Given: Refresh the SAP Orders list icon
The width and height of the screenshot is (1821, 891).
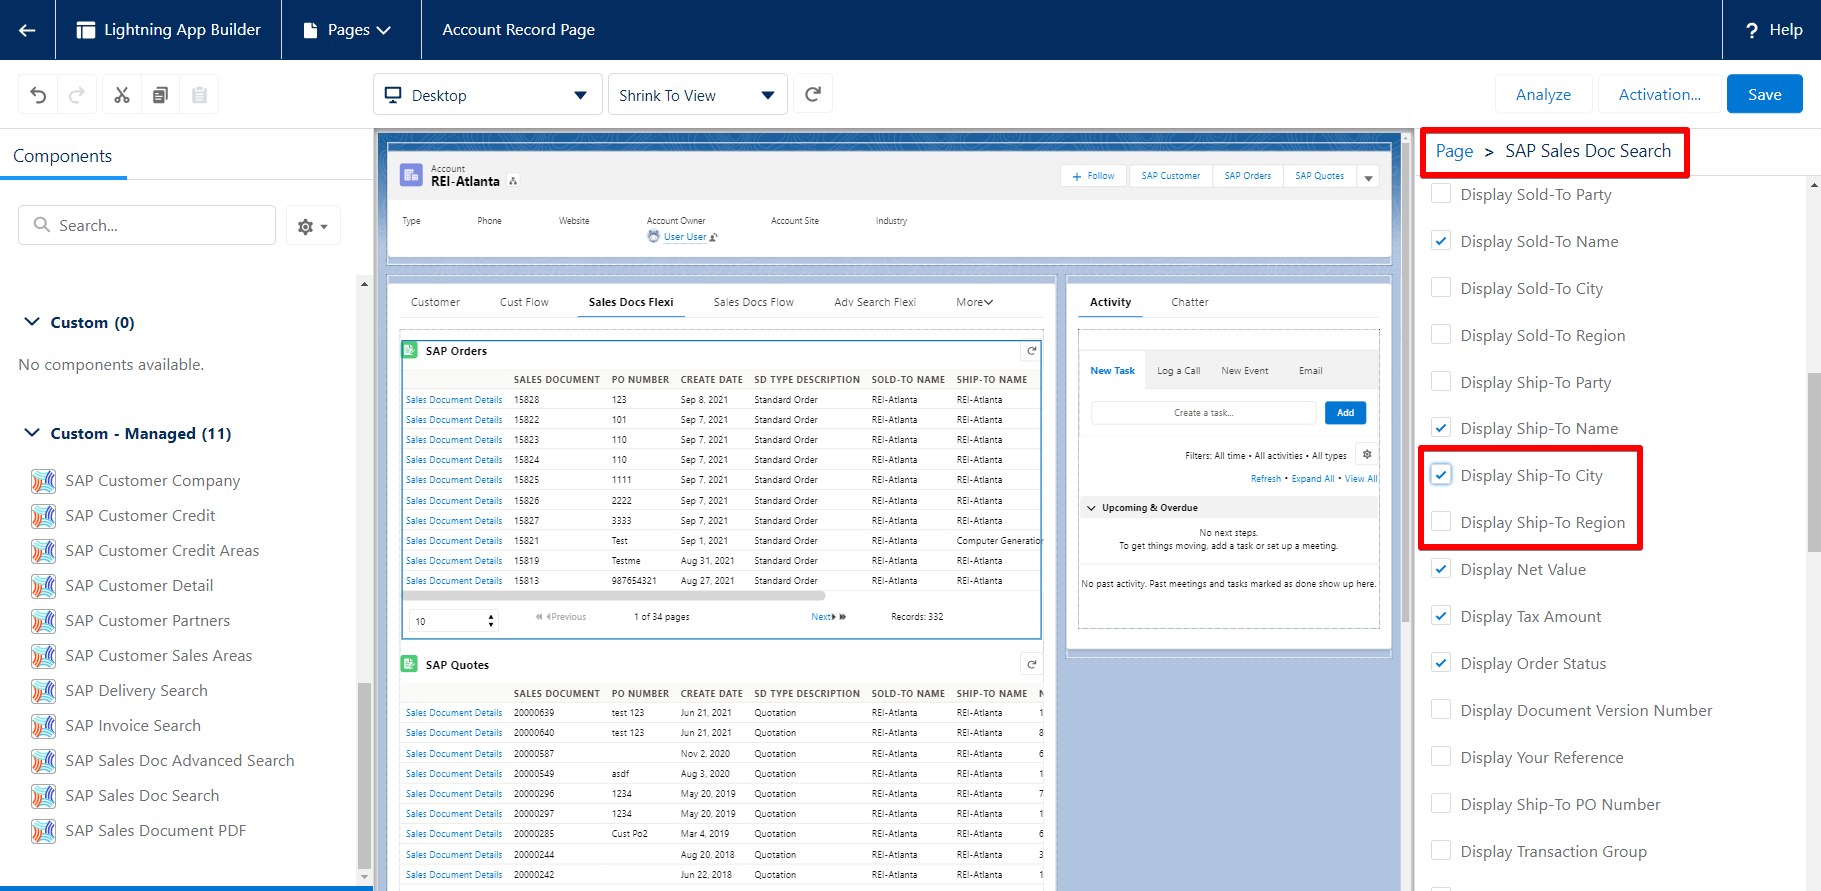Looking at the screenshot, I should (x=1031, y=351).
